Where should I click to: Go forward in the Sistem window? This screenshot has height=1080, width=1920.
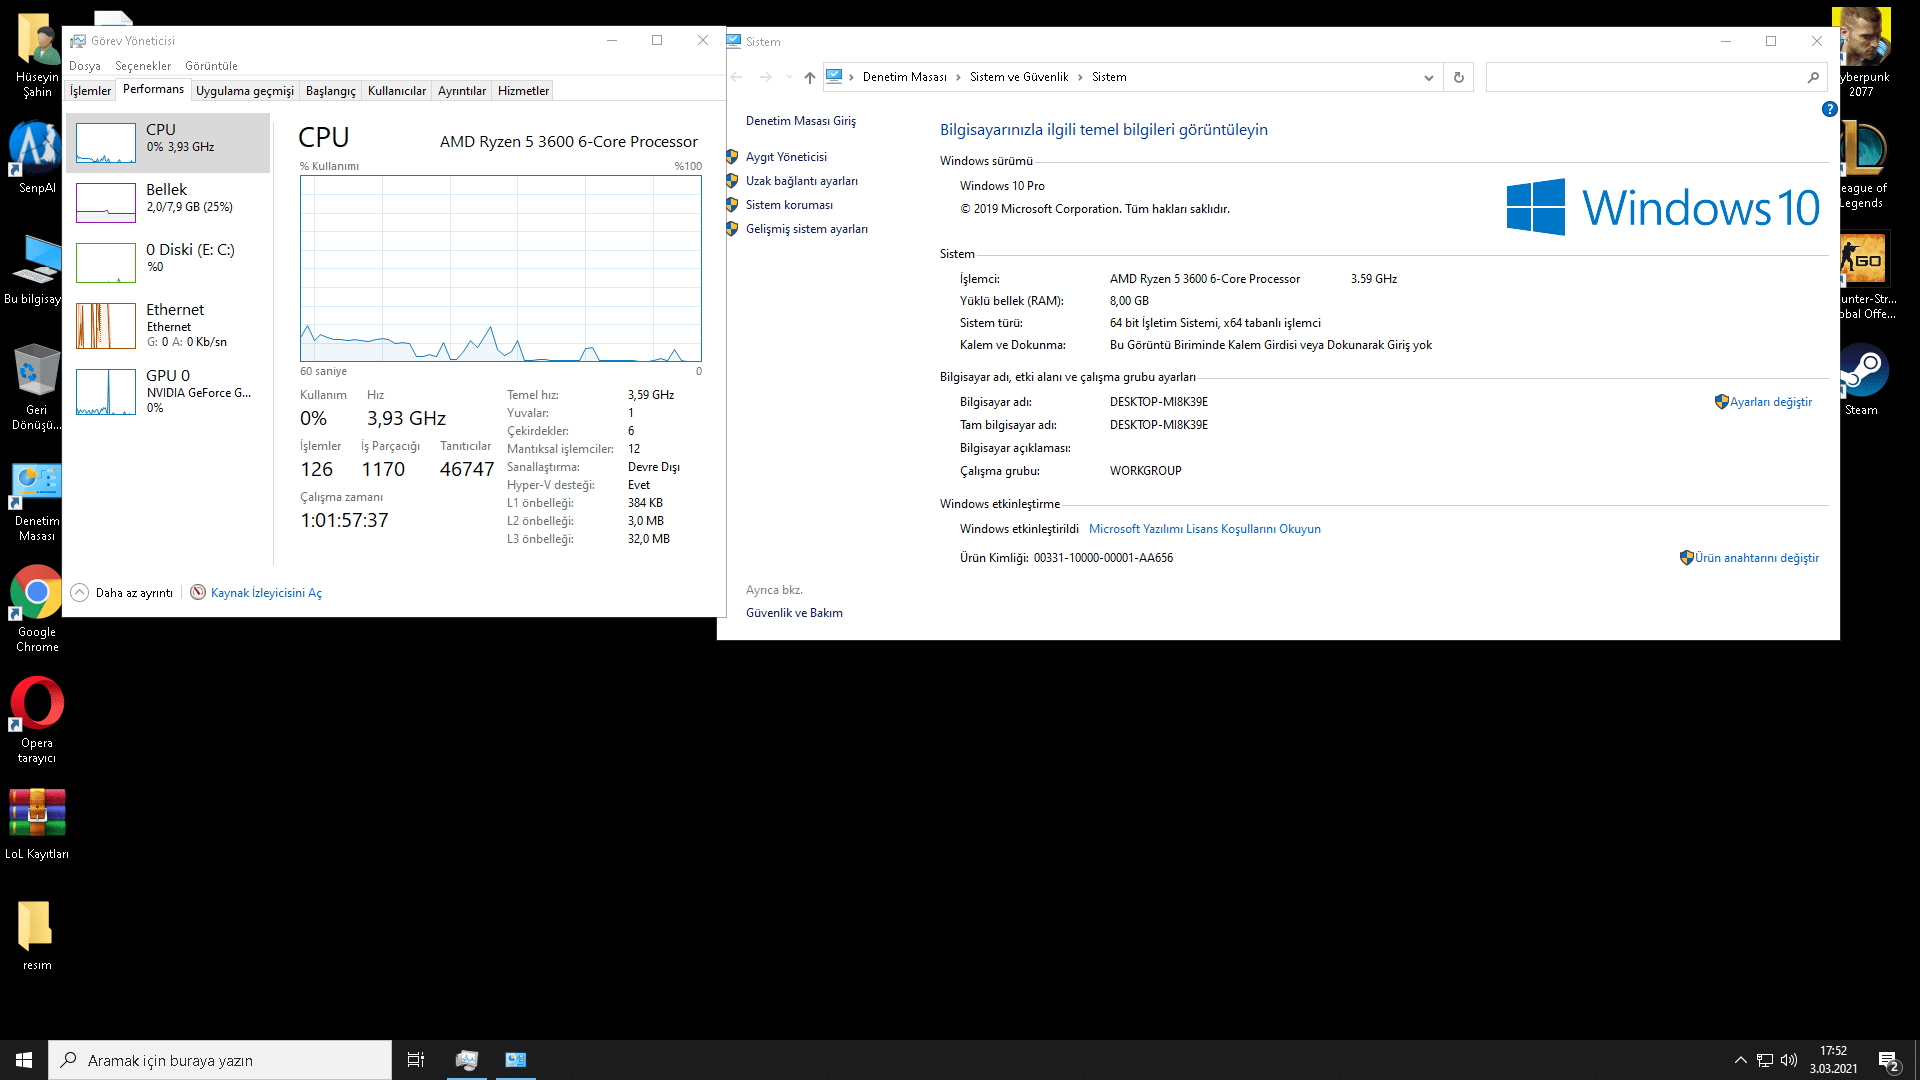766,77
